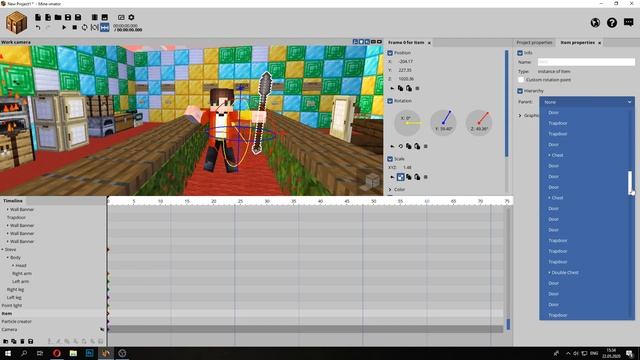Screen dimensions: 640x360
Task: Enable Custom rotation point checkbox
Action: coord(521,80)
